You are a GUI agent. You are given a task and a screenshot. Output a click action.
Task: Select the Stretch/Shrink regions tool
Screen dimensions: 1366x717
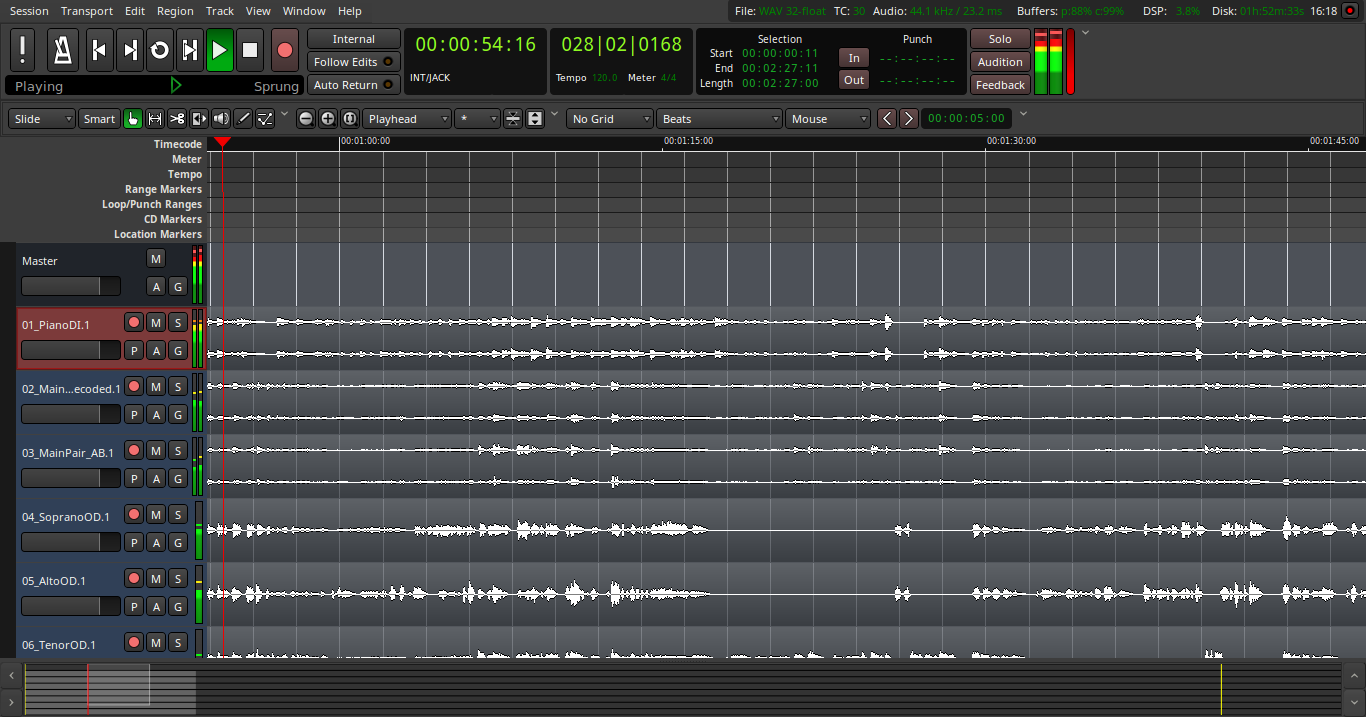(198, 118)
